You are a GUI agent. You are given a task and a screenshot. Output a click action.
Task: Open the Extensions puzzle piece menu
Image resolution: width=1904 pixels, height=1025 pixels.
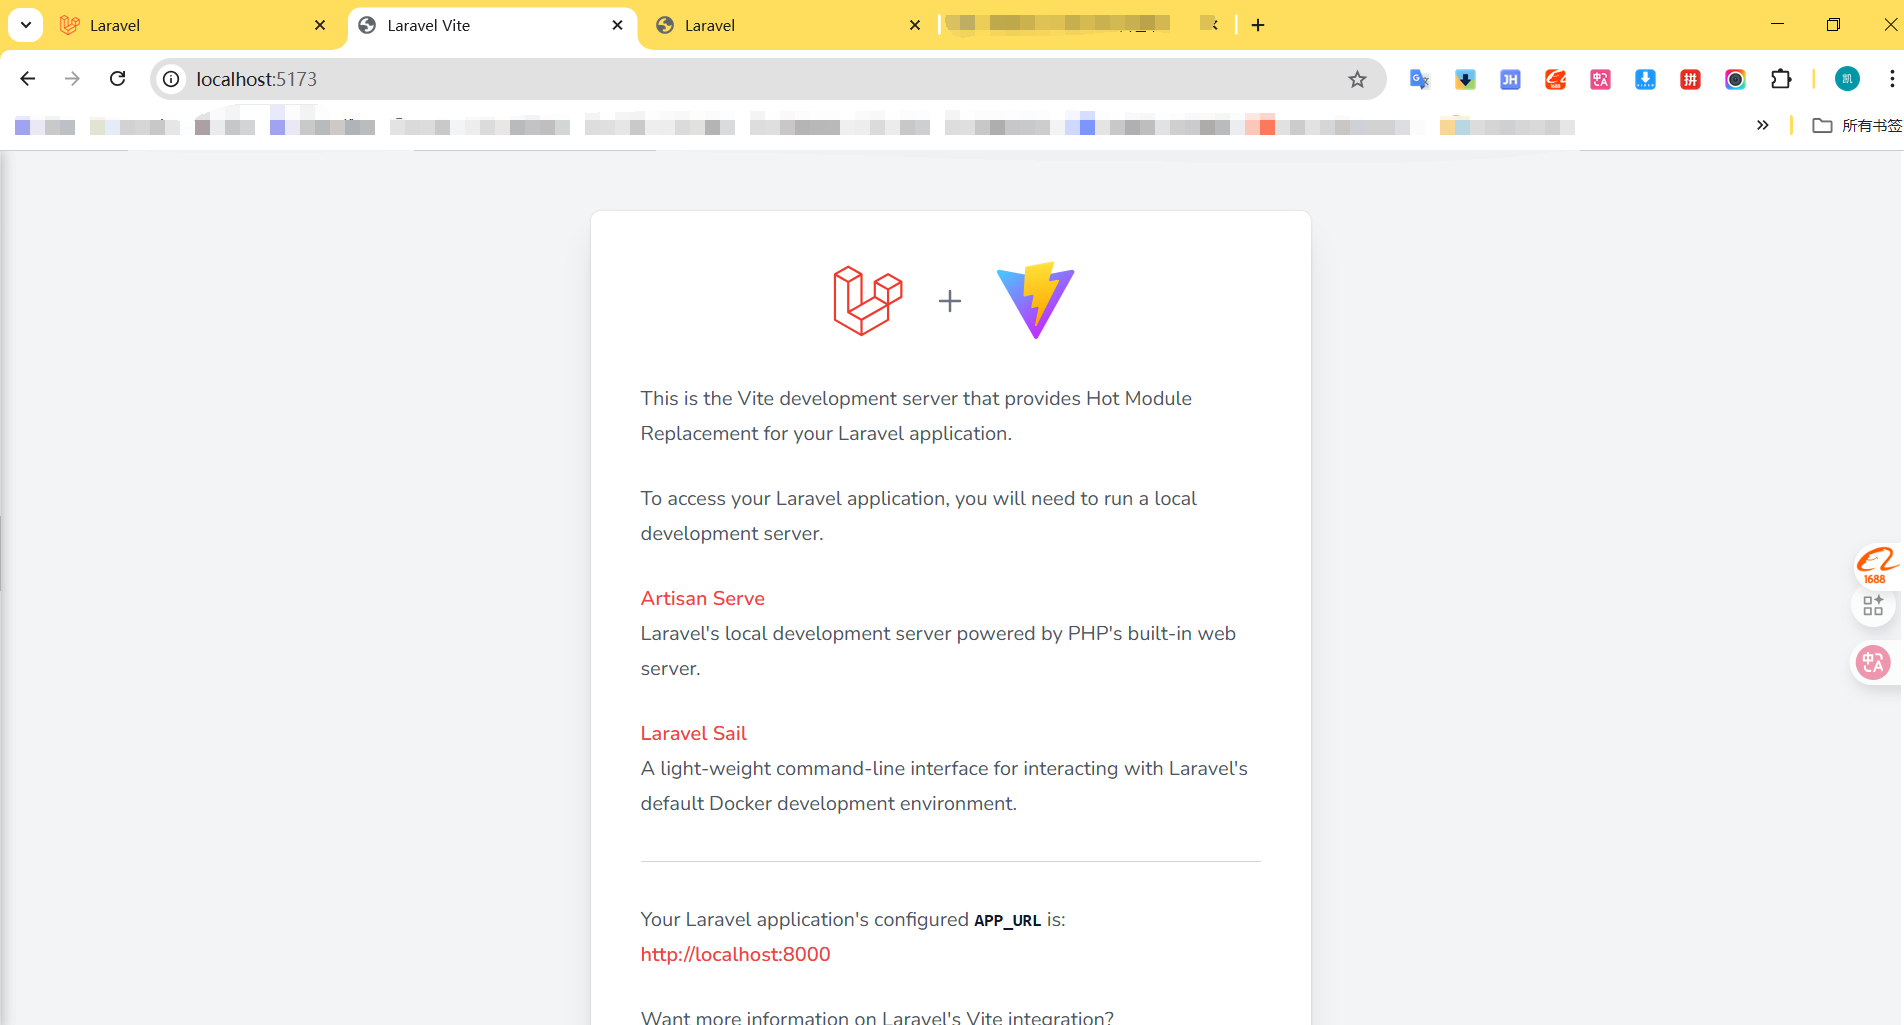click(1781, 79)
